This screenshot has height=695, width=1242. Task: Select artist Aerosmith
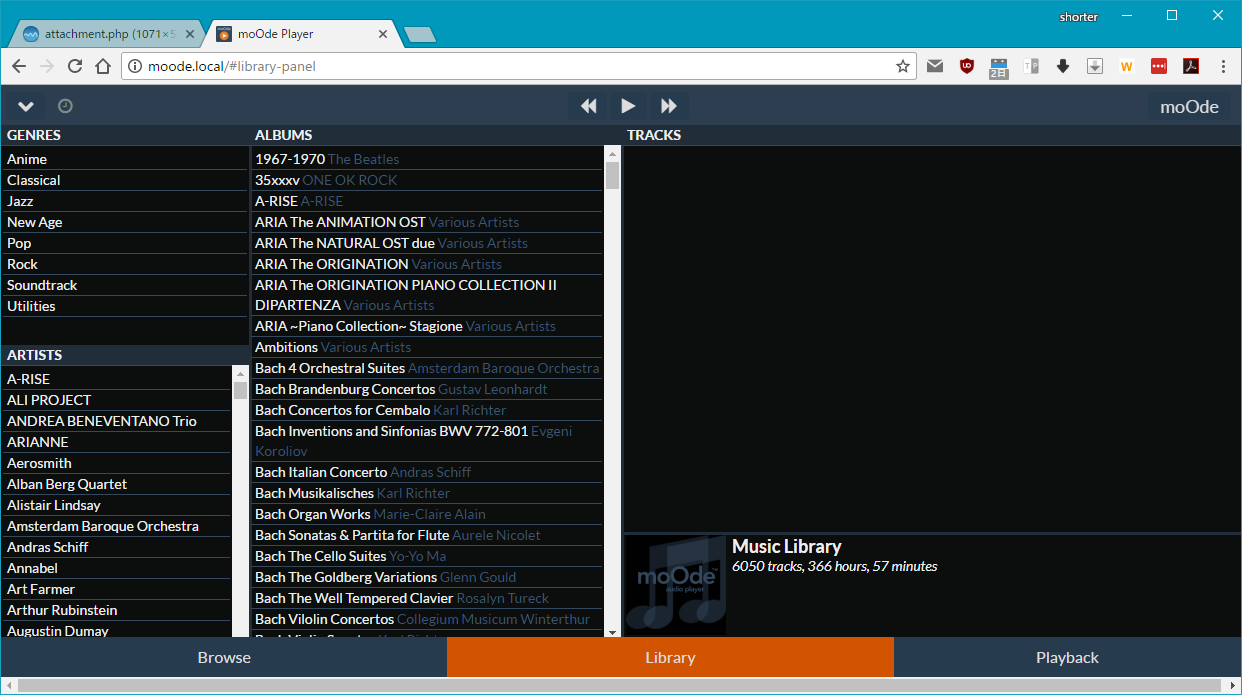tap(116, 463)
